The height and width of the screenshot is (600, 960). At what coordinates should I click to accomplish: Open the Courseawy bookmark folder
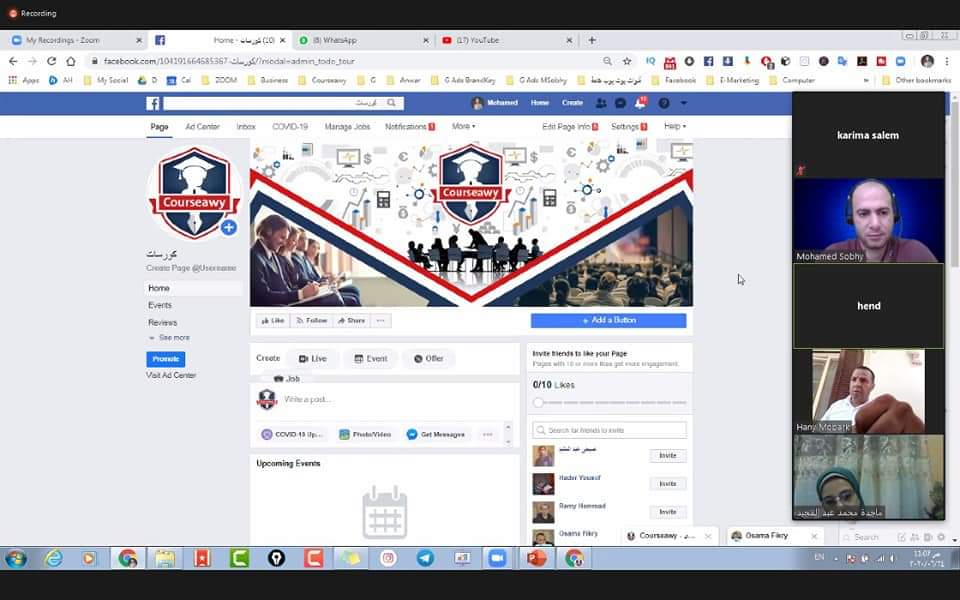322,80
